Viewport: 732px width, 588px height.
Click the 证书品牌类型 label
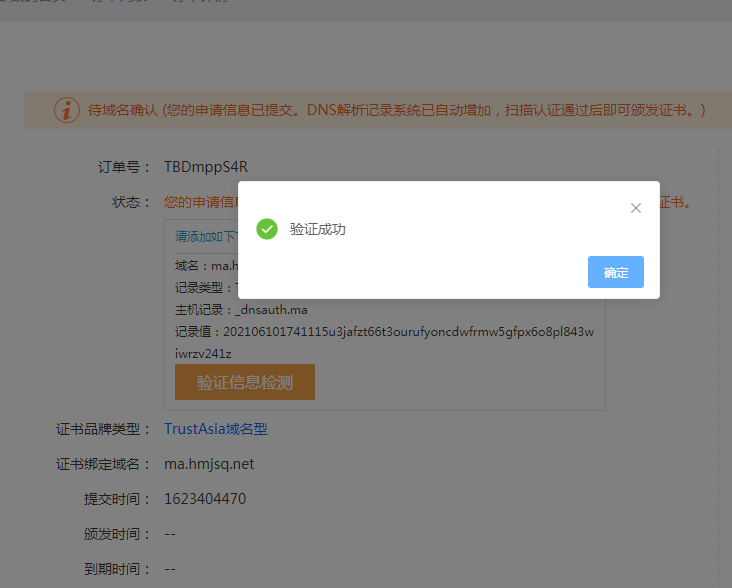(104, 429)
